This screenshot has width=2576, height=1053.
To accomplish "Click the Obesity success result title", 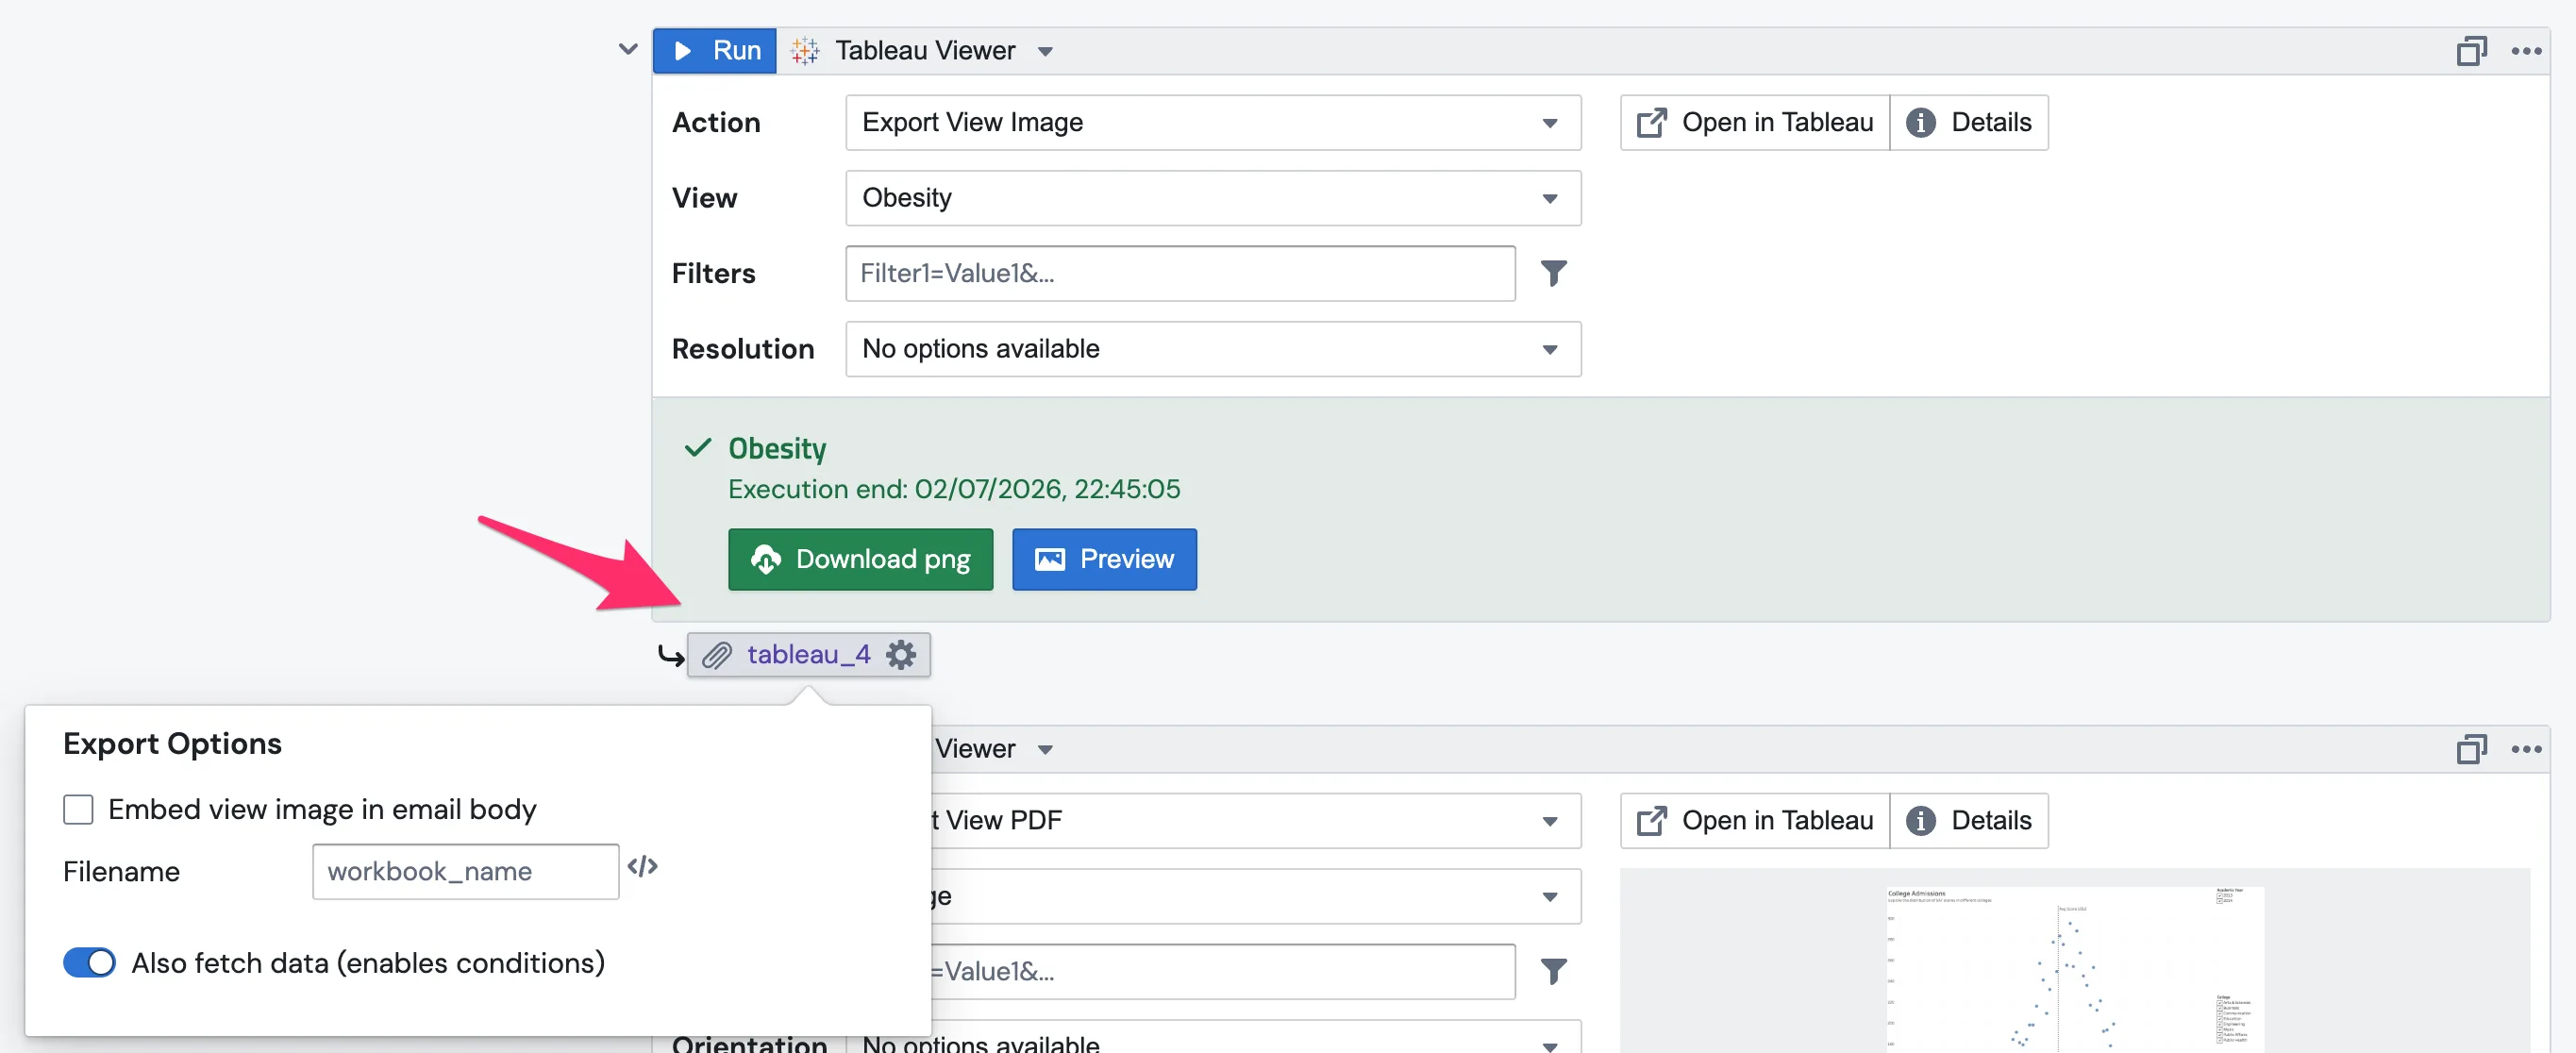I will point(777,448).
